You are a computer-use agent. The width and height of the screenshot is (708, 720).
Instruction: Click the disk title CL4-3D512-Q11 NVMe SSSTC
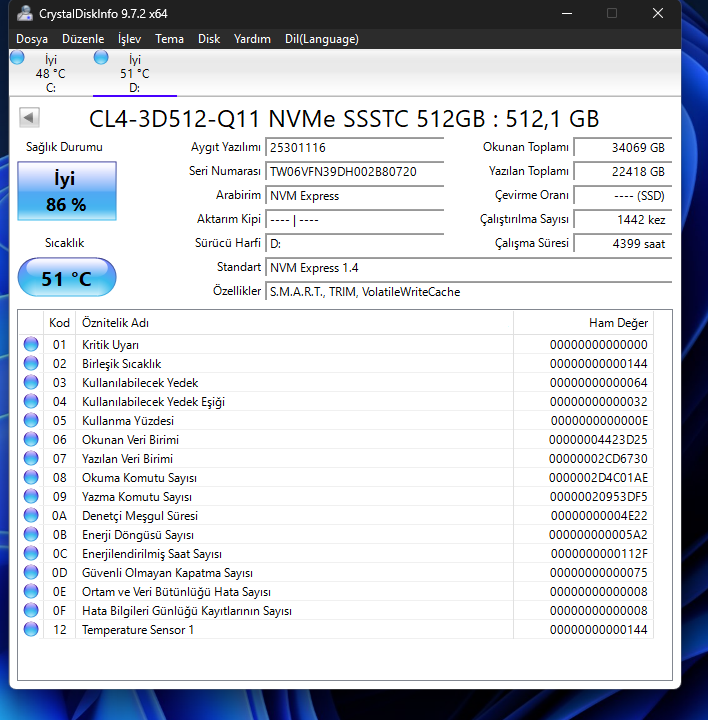point(344,119)
